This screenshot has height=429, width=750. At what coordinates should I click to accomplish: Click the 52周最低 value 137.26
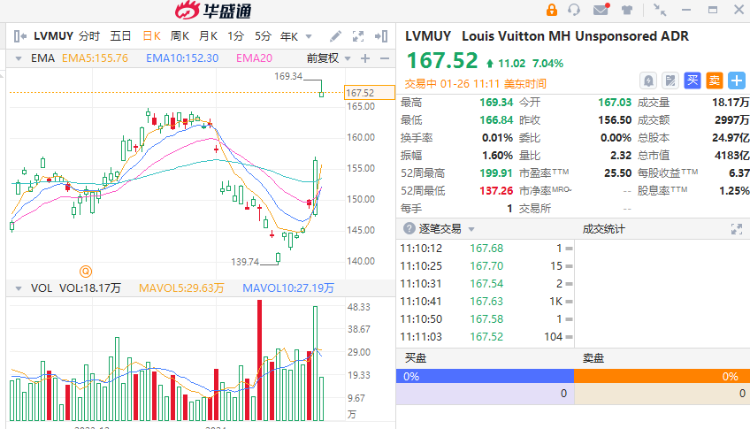click(x=496, y=191)
